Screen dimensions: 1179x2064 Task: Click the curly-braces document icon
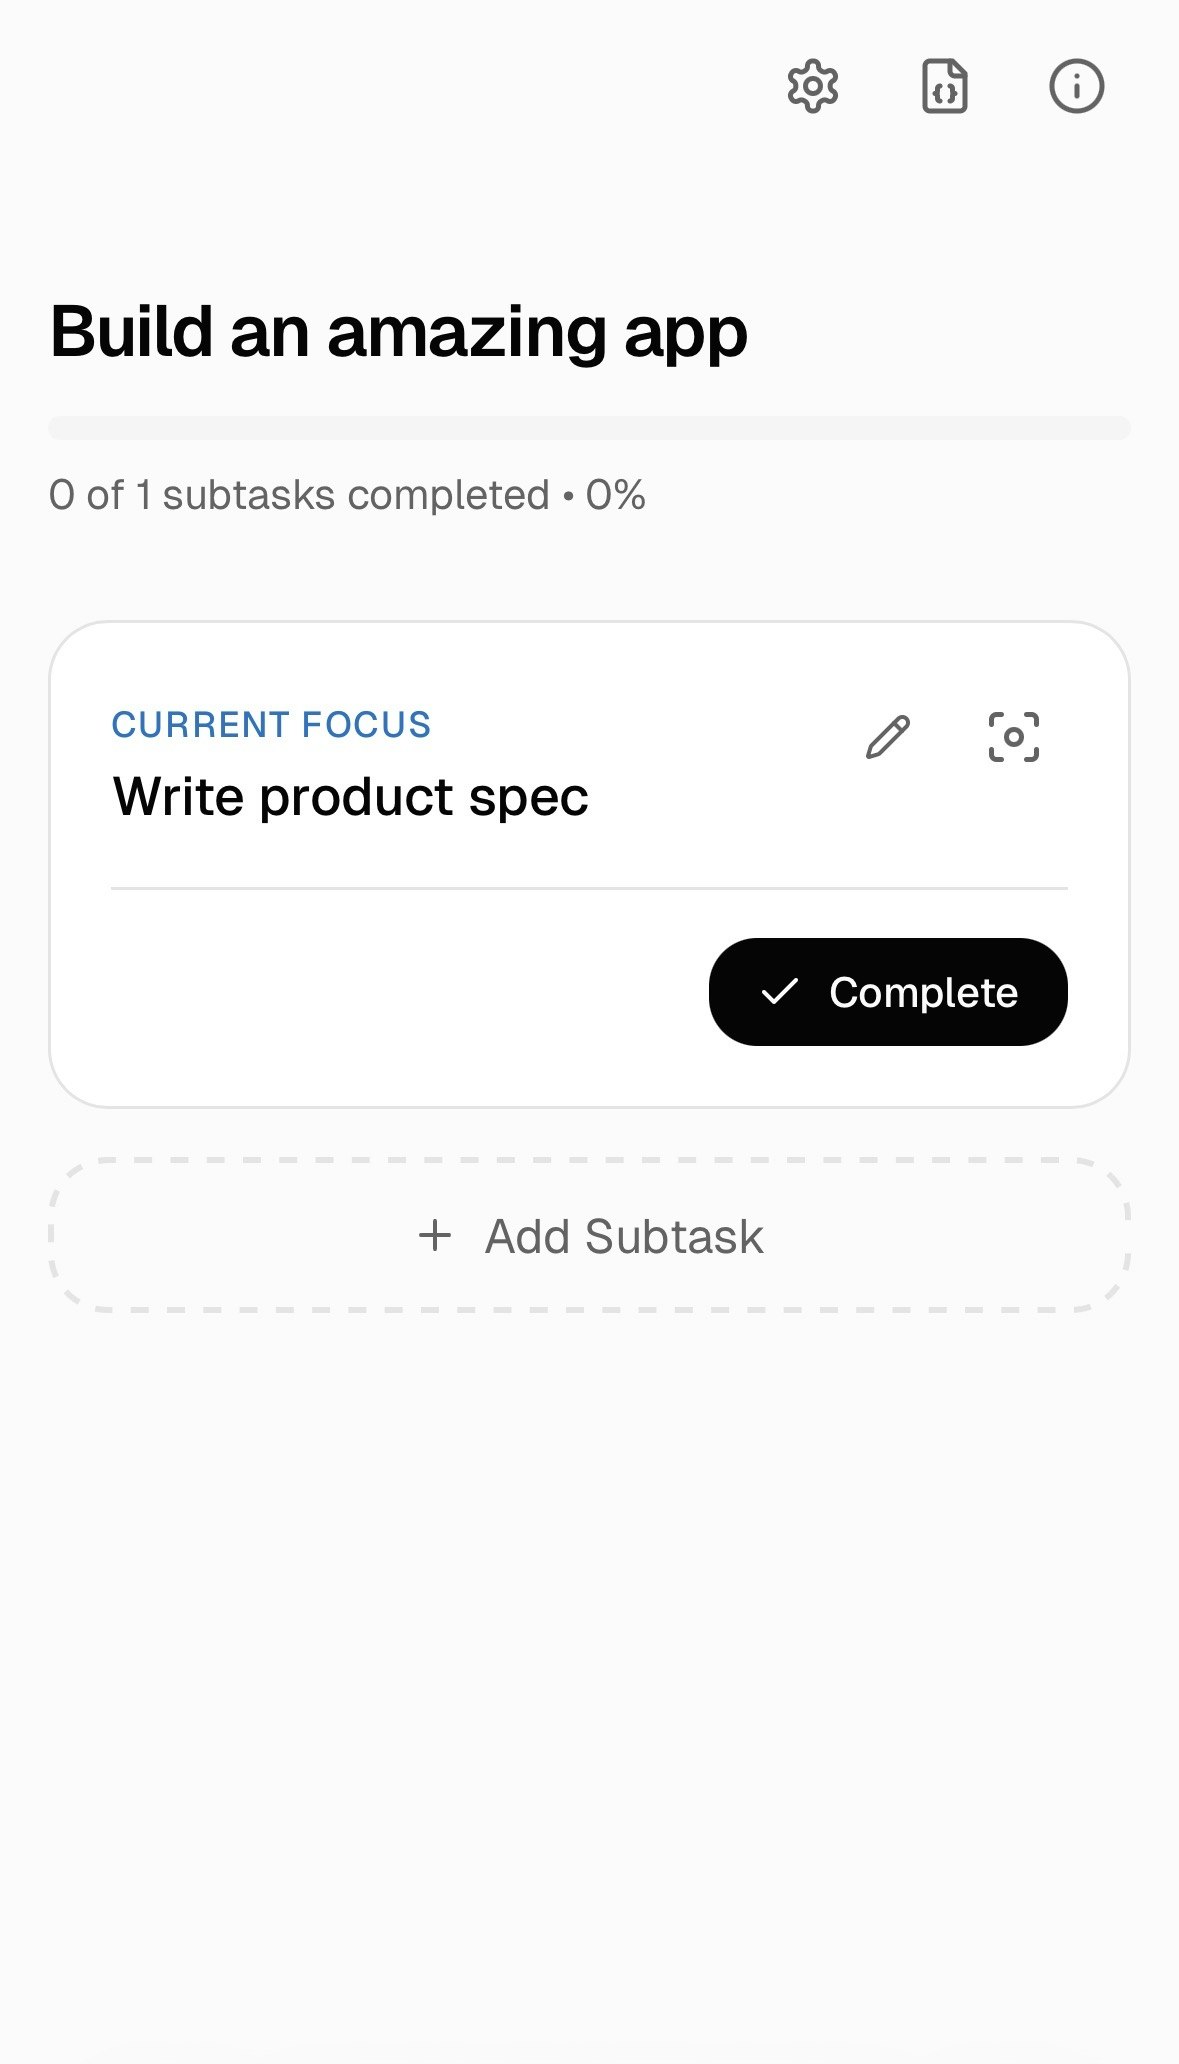[x=944, y=87]
